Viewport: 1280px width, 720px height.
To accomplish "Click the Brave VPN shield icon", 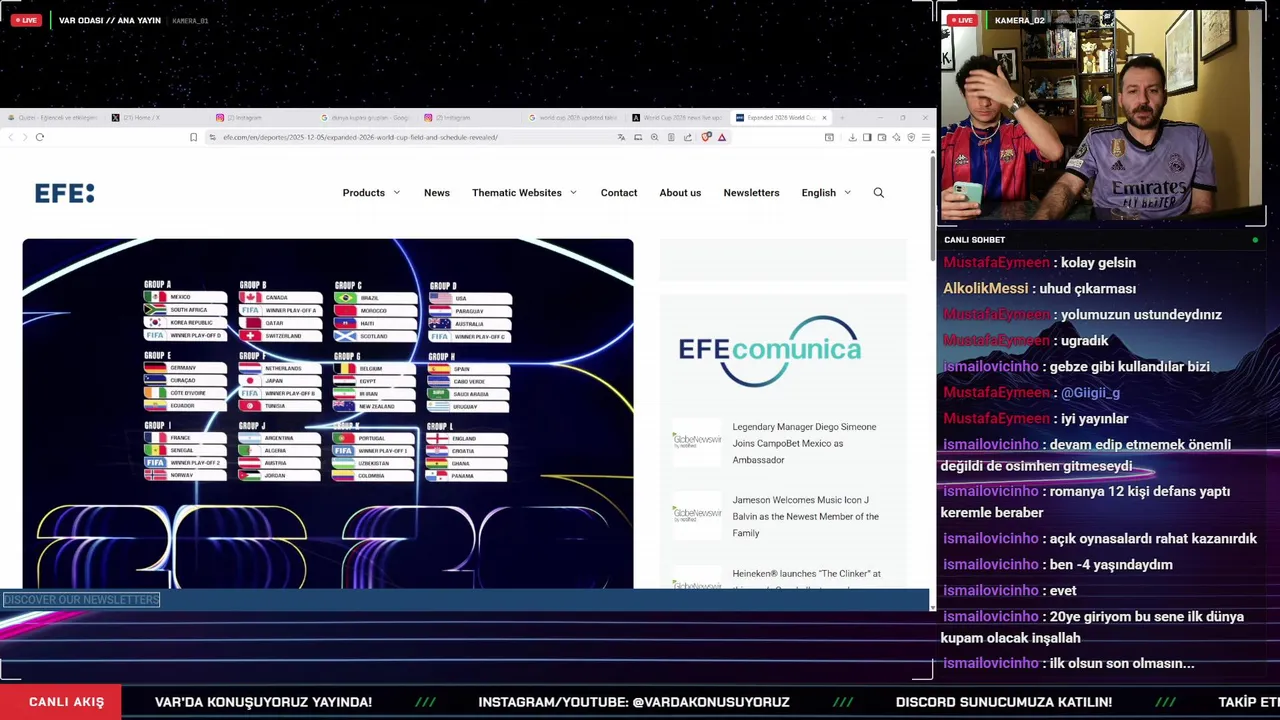I will (x=911, y=137).
